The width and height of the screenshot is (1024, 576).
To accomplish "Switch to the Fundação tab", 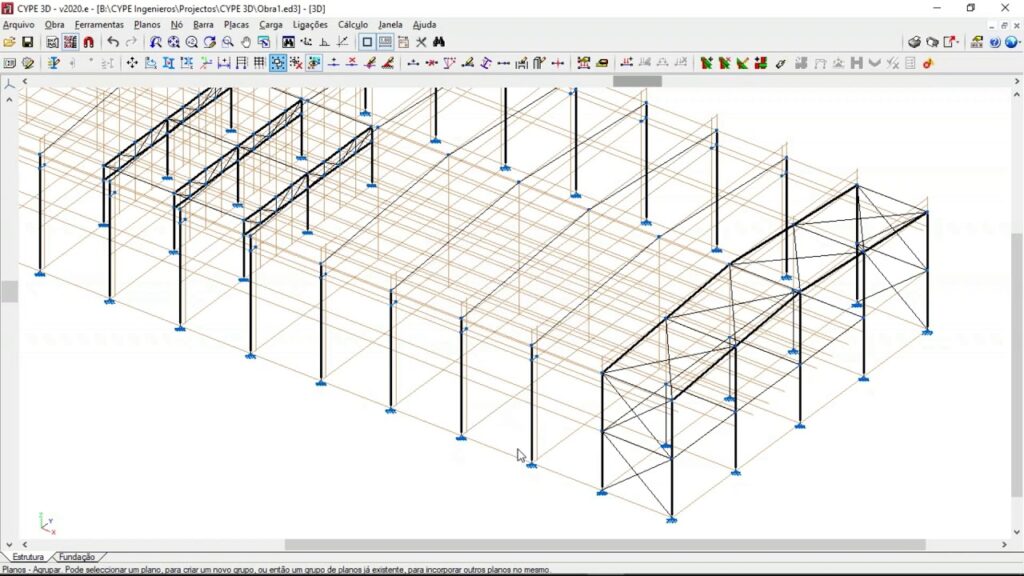I will click(77, 557).
